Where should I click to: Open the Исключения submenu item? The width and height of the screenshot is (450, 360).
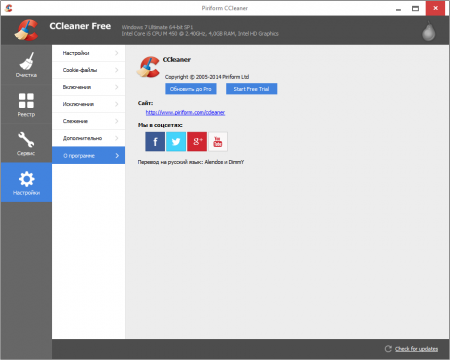pyautogui.click(x=88, y=104)
